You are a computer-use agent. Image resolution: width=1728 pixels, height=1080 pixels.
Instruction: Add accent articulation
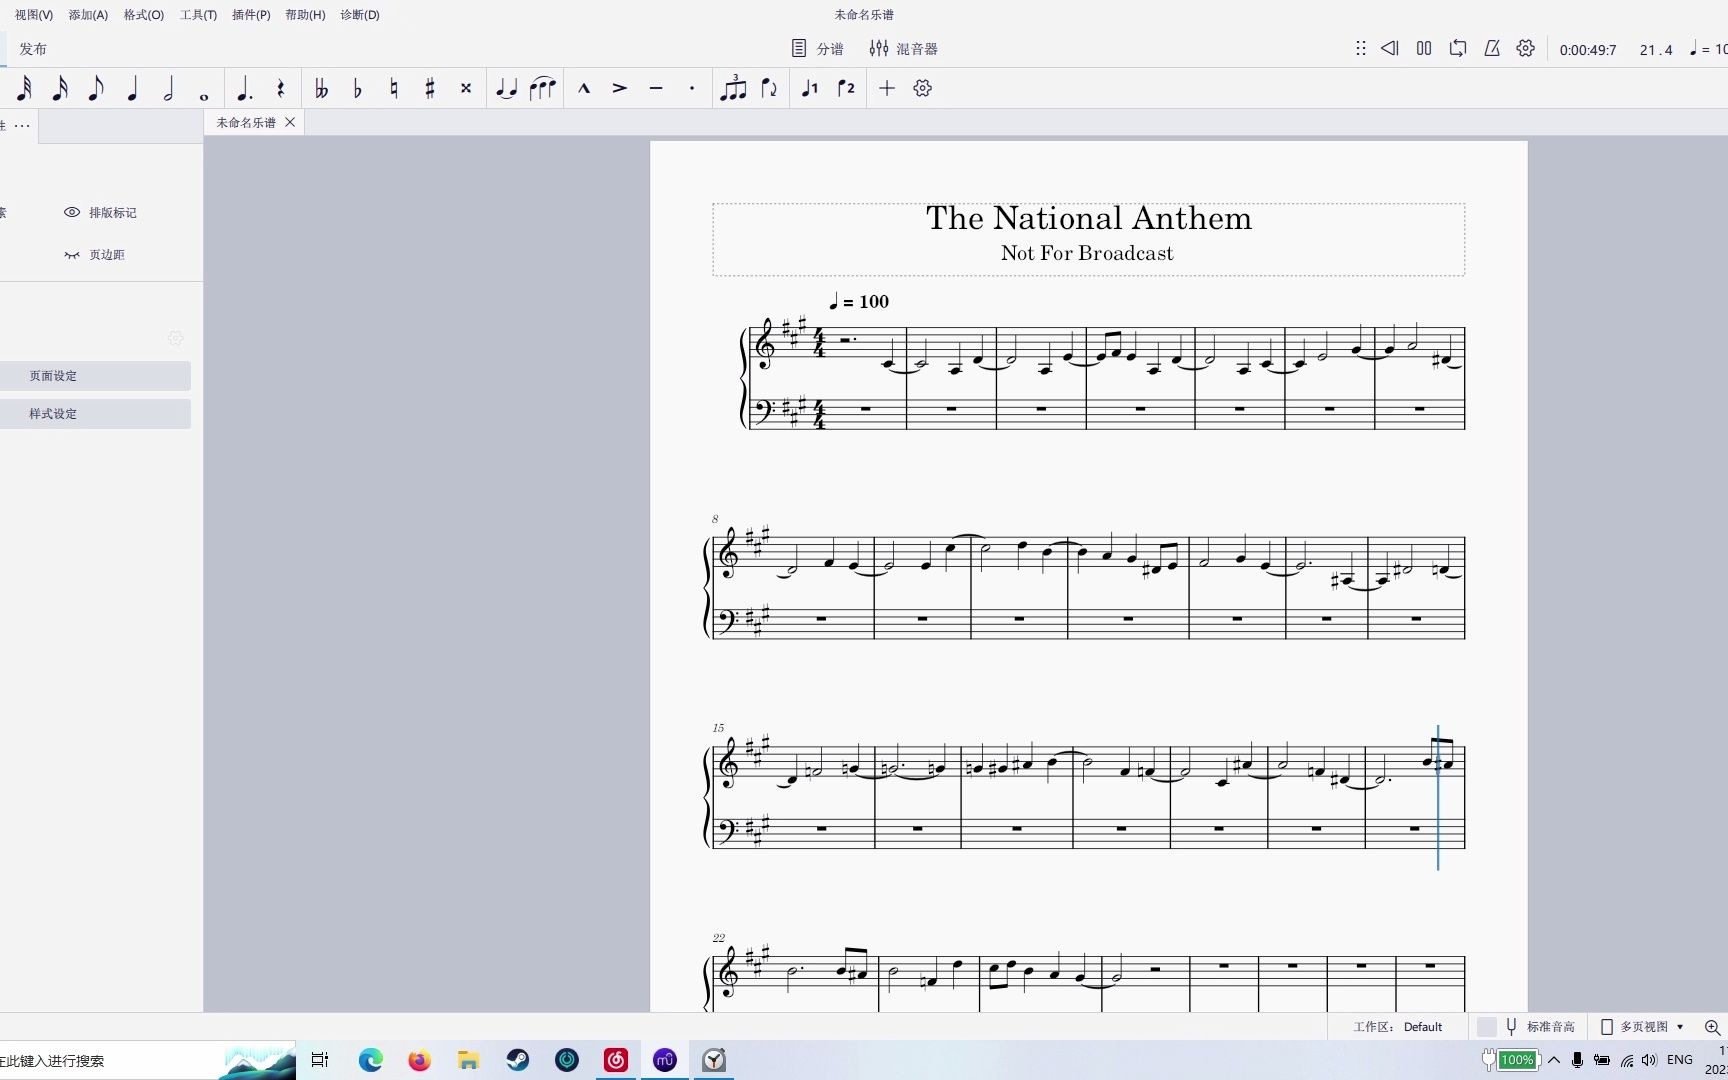[x=620, y=89]
